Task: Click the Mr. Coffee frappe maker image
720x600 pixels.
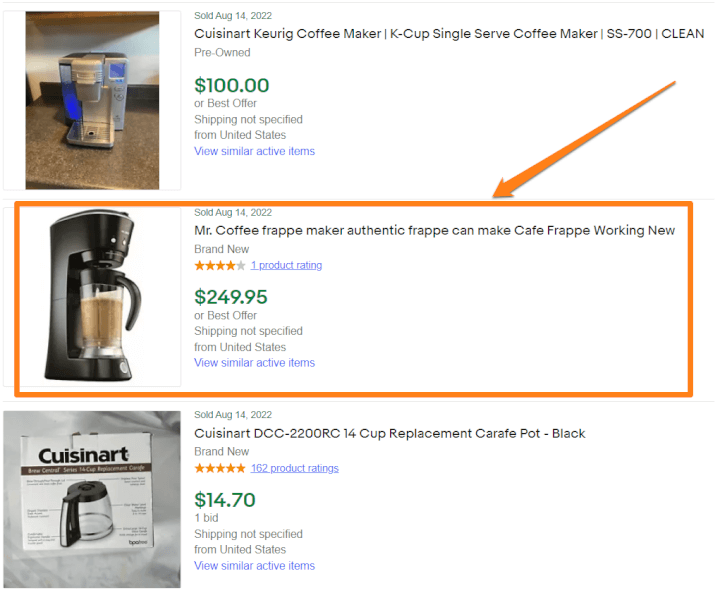Action: click(92, 296)
